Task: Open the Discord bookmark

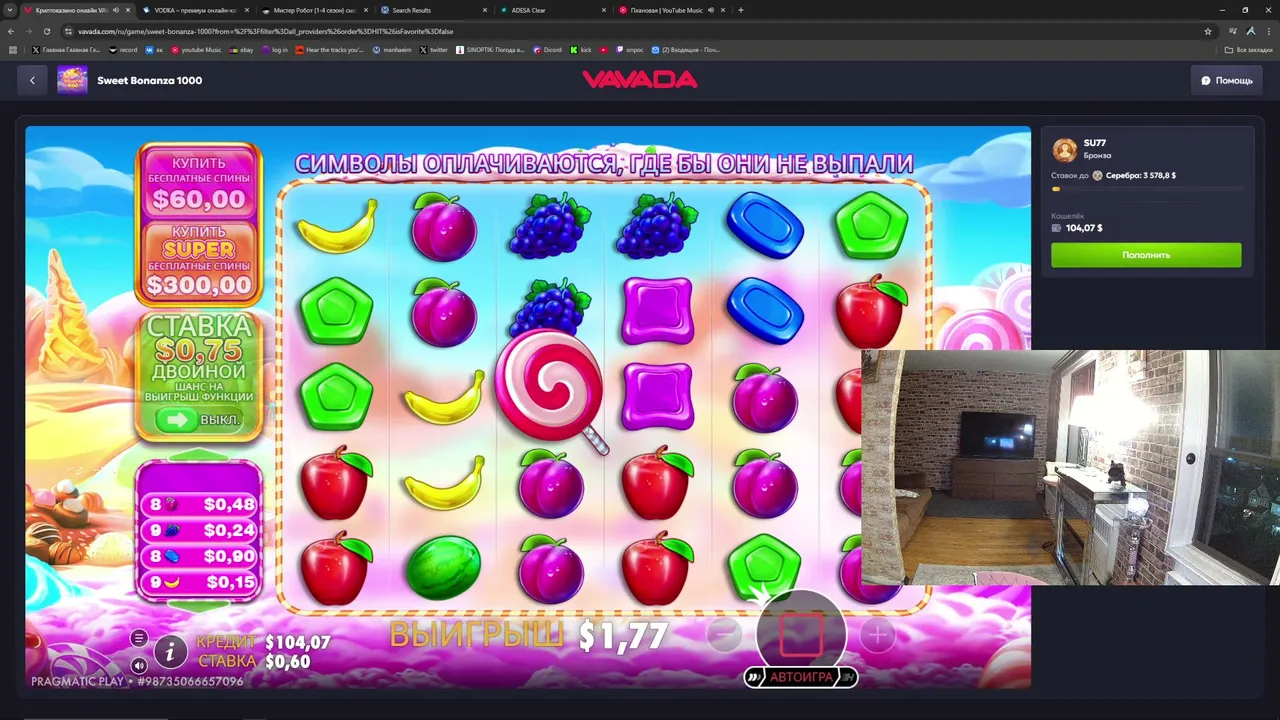Action: [547, 50]
